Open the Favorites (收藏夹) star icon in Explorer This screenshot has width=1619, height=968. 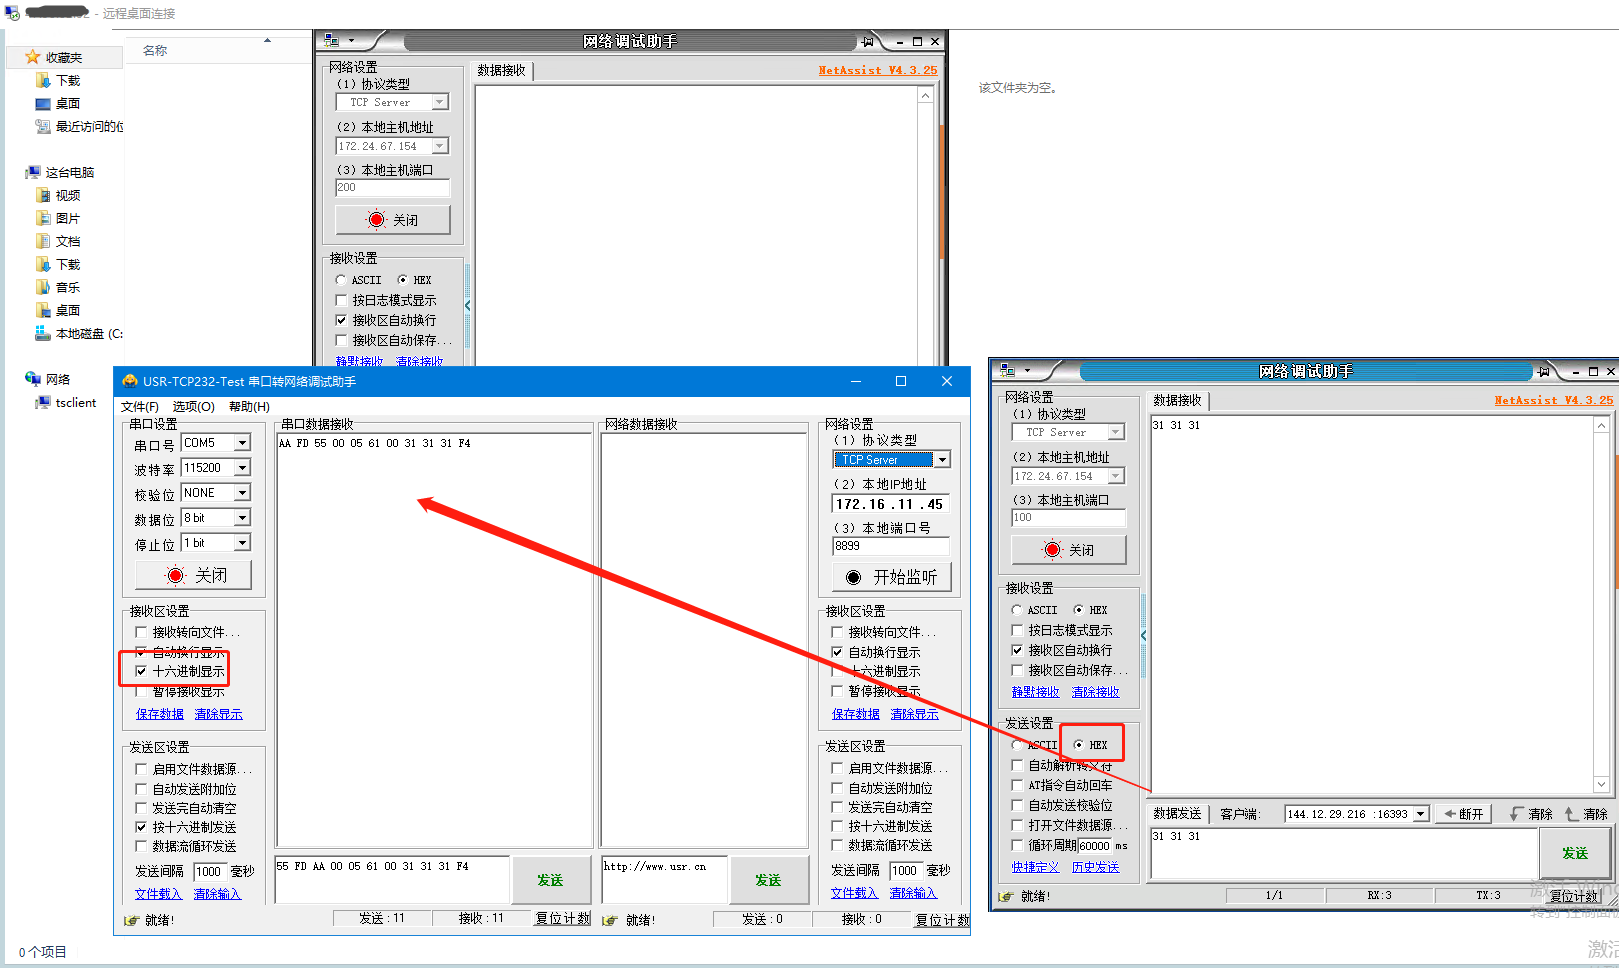point(33,57)
